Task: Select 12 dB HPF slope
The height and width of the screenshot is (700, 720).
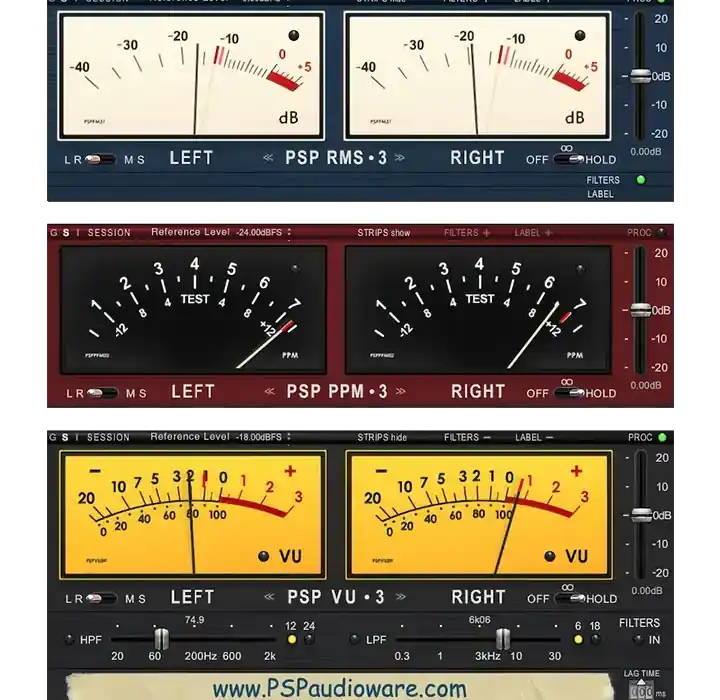Action: pyautogui.click(x=292, y=639)
